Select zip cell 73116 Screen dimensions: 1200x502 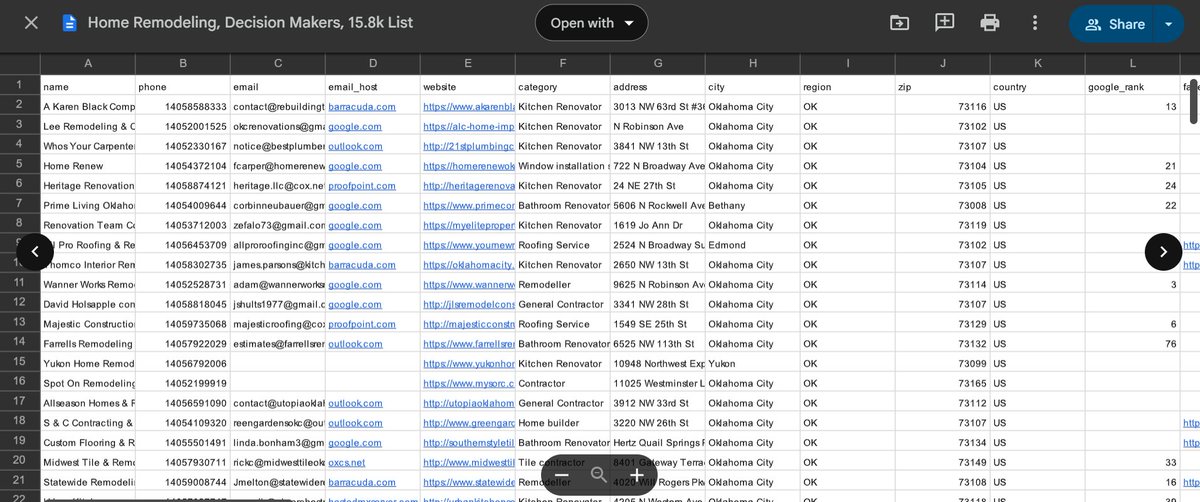point(942,106)
